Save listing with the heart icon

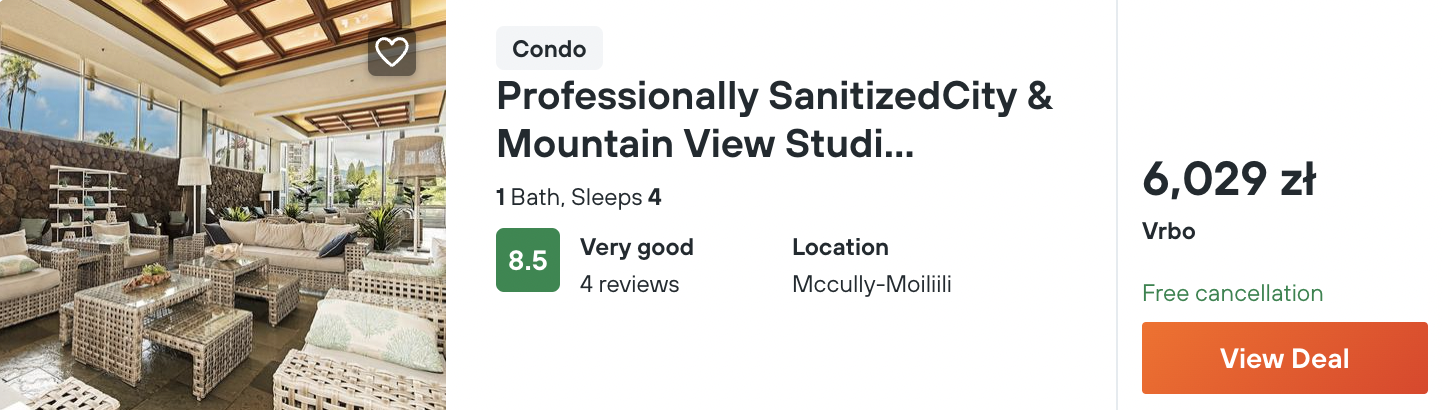coord(391,52)
